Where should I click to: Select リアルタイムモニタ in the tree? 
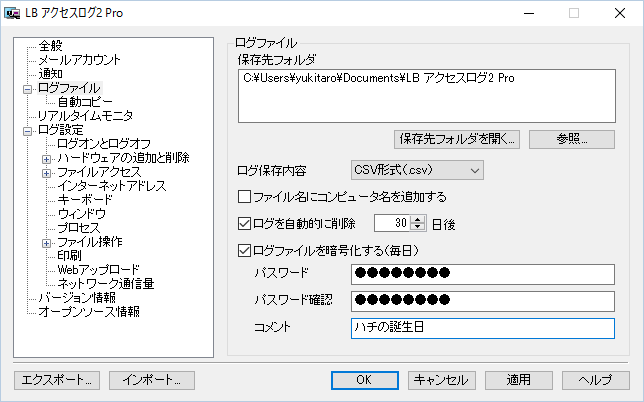click(85, 116)
